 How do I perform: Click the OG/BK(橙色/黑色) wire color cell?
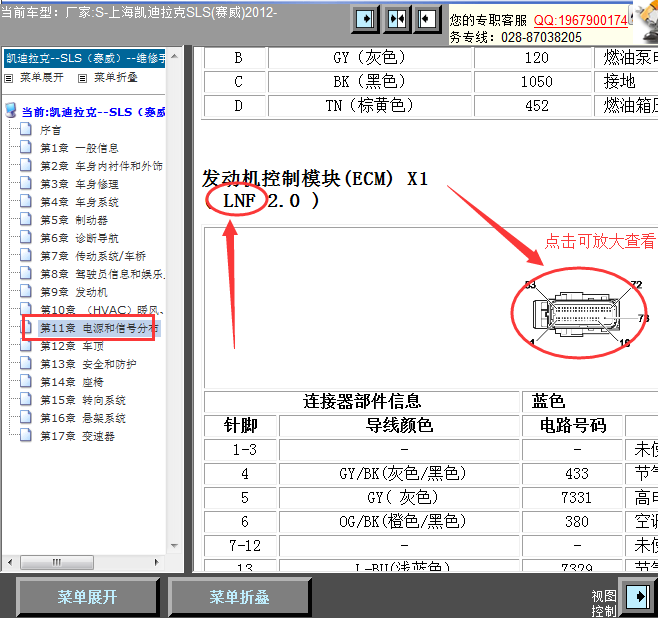[399, 522]
